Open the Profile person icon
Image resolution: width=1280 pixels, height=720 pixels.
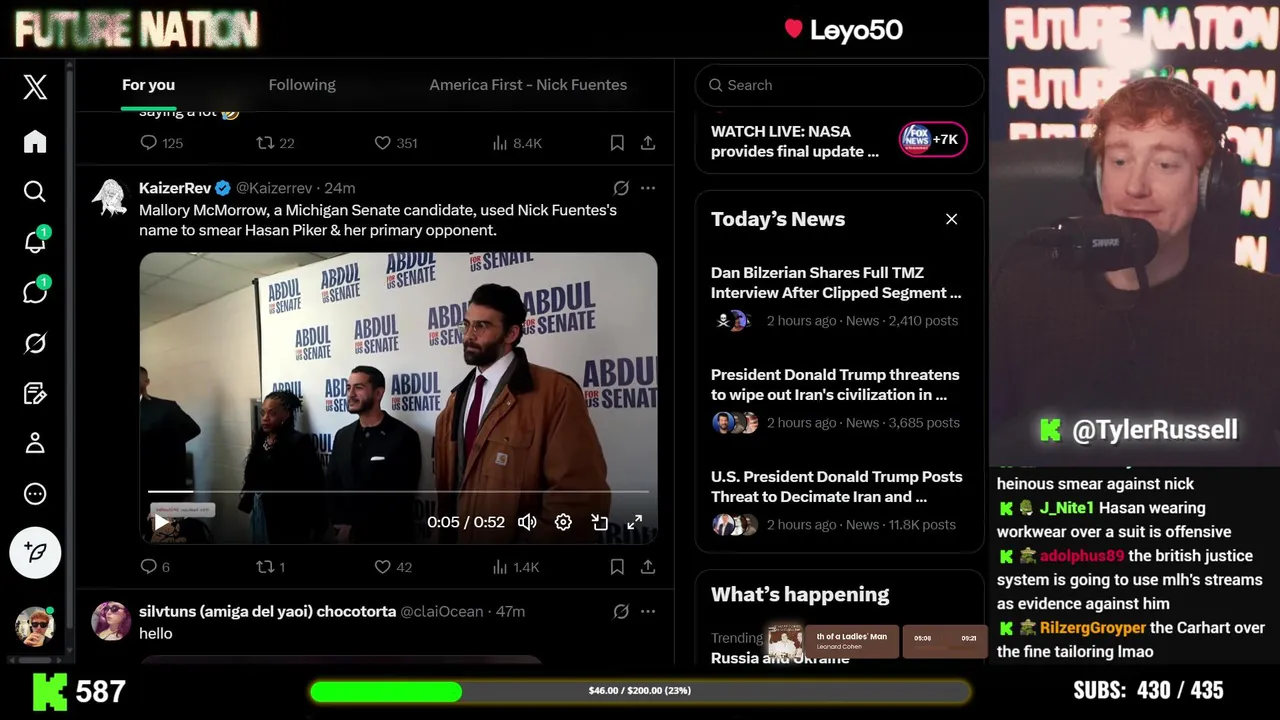(35, 442)
